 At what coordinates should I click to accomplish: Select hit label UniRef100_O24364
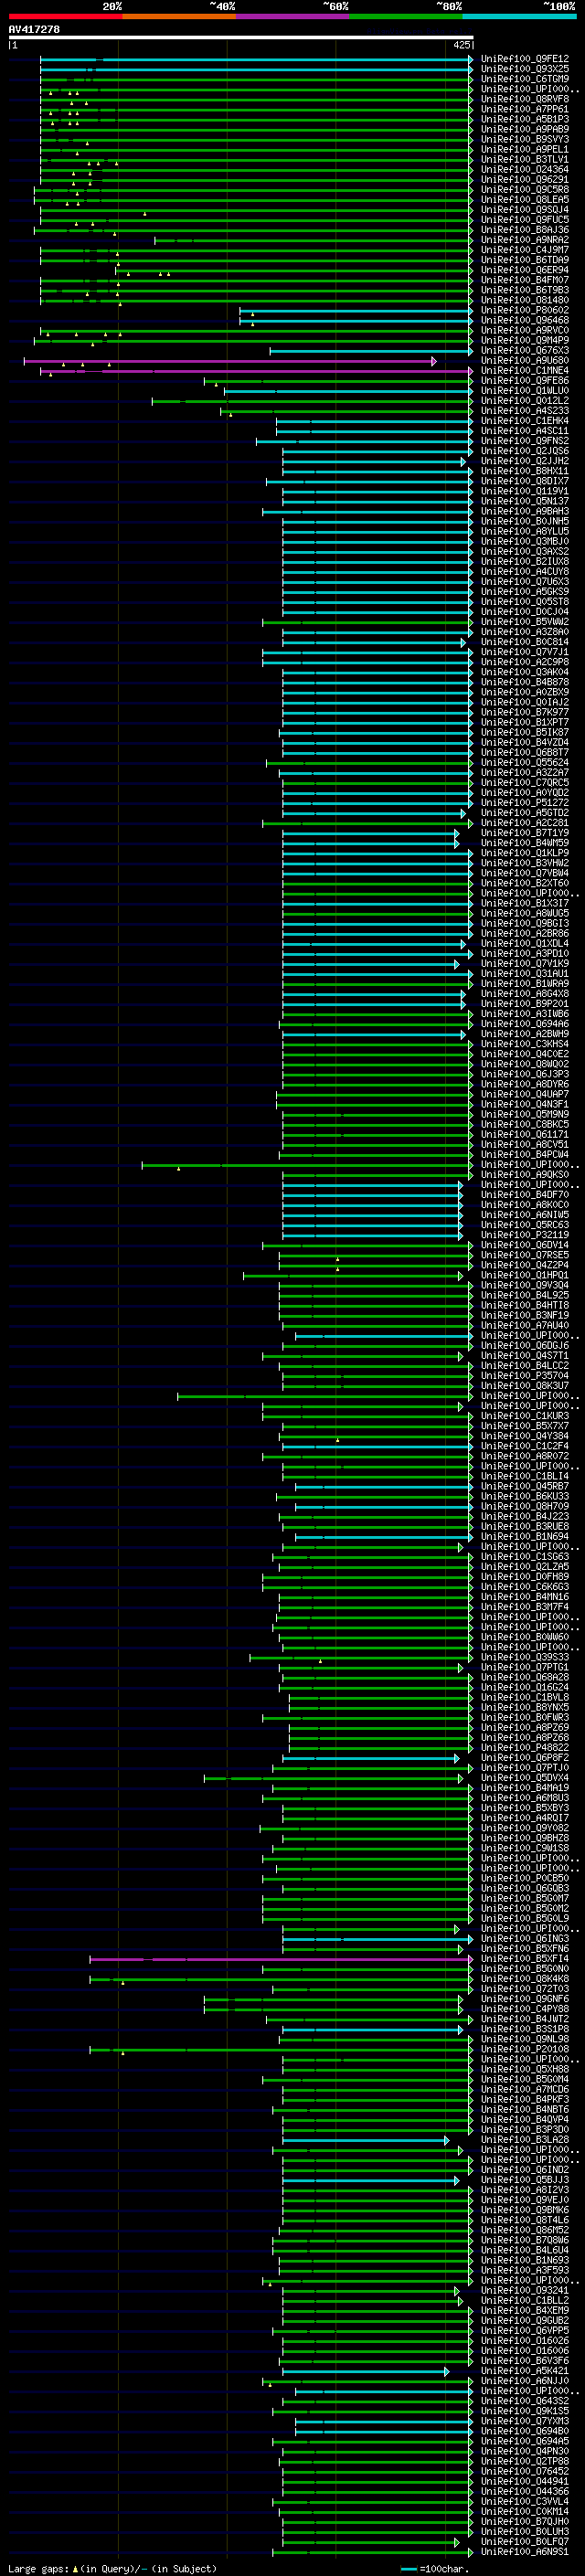525,170
